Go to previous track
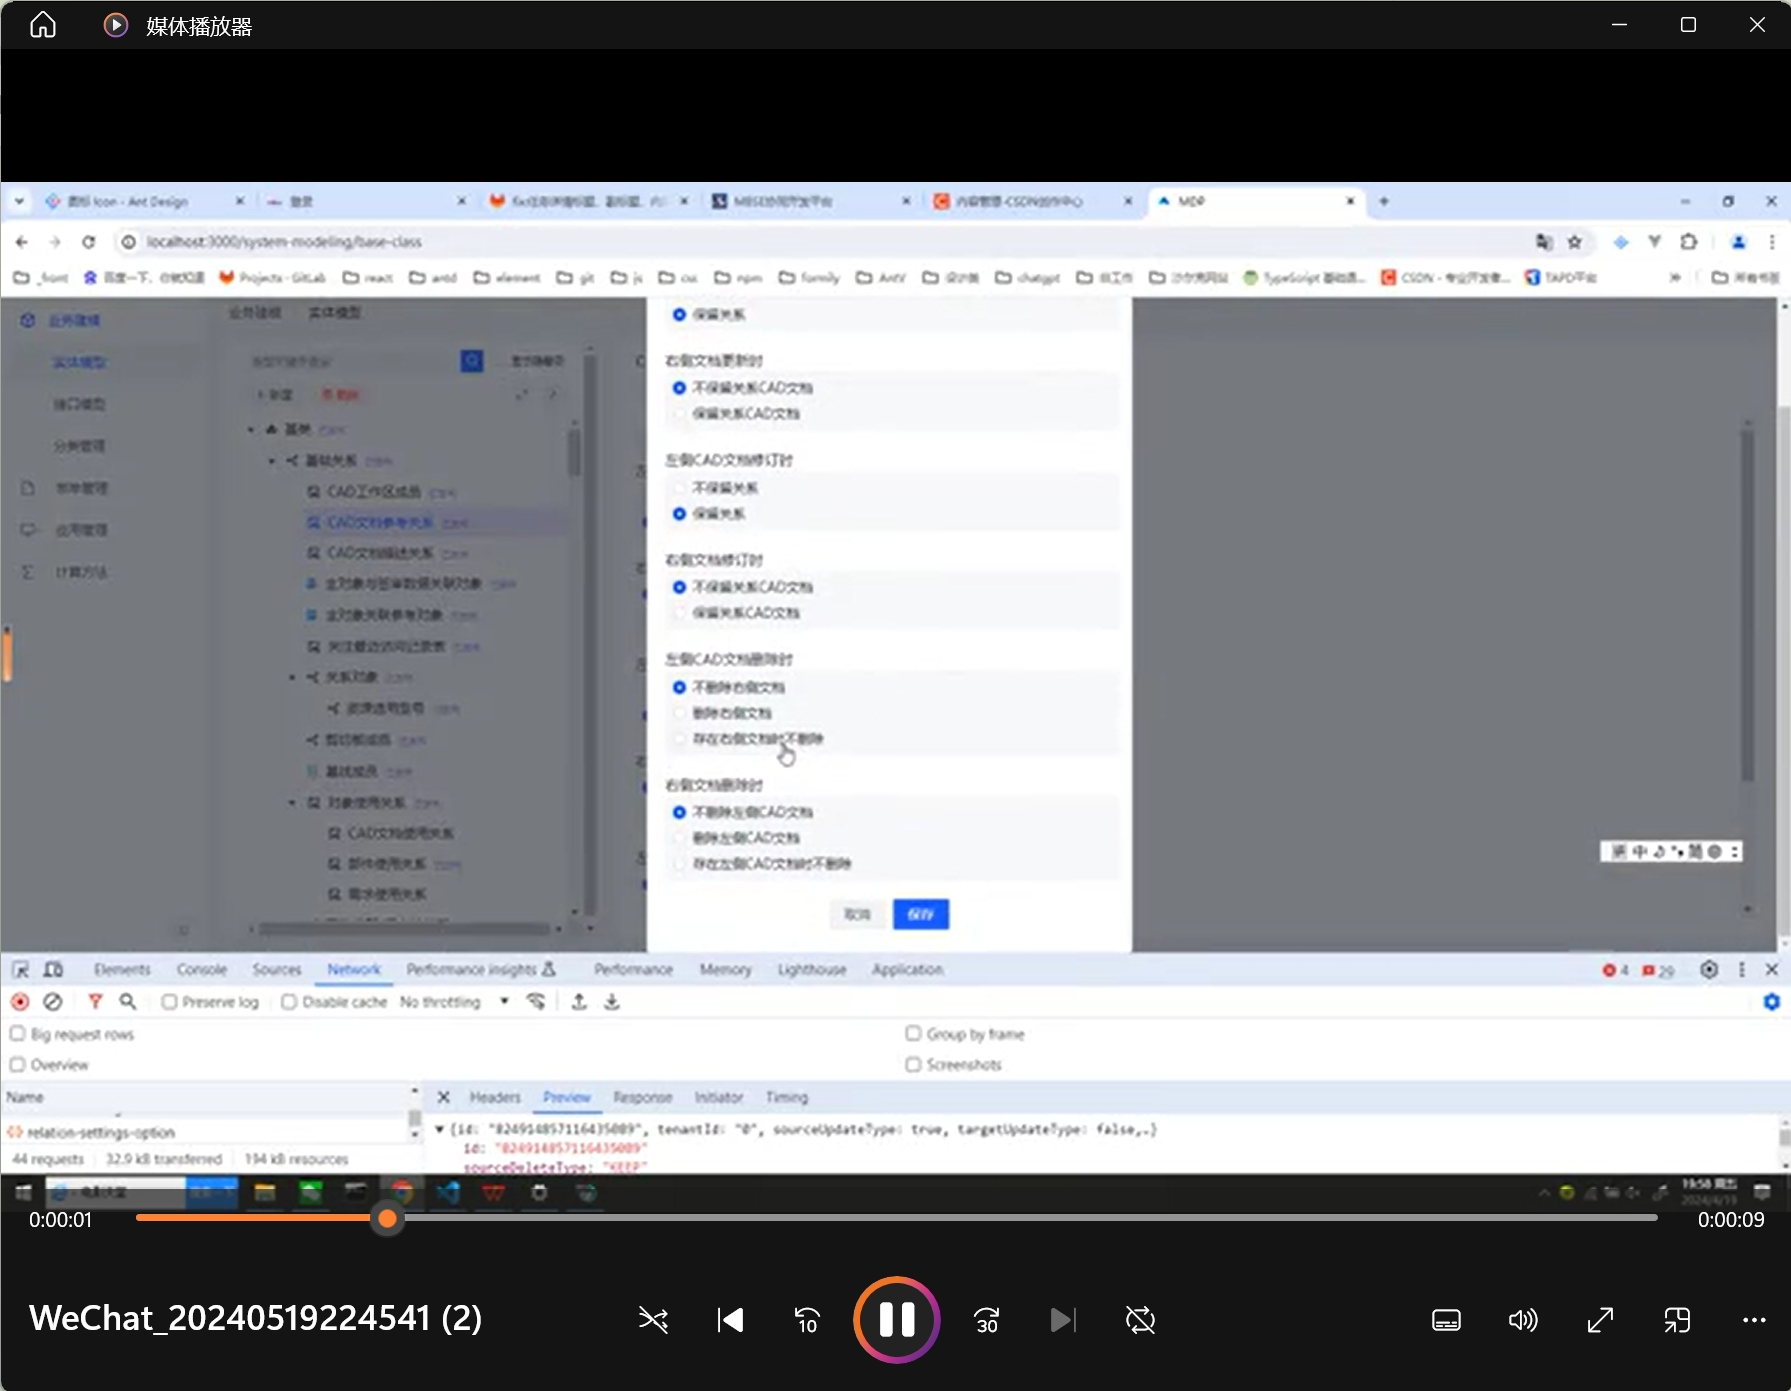 click(x=730, y=1320)
